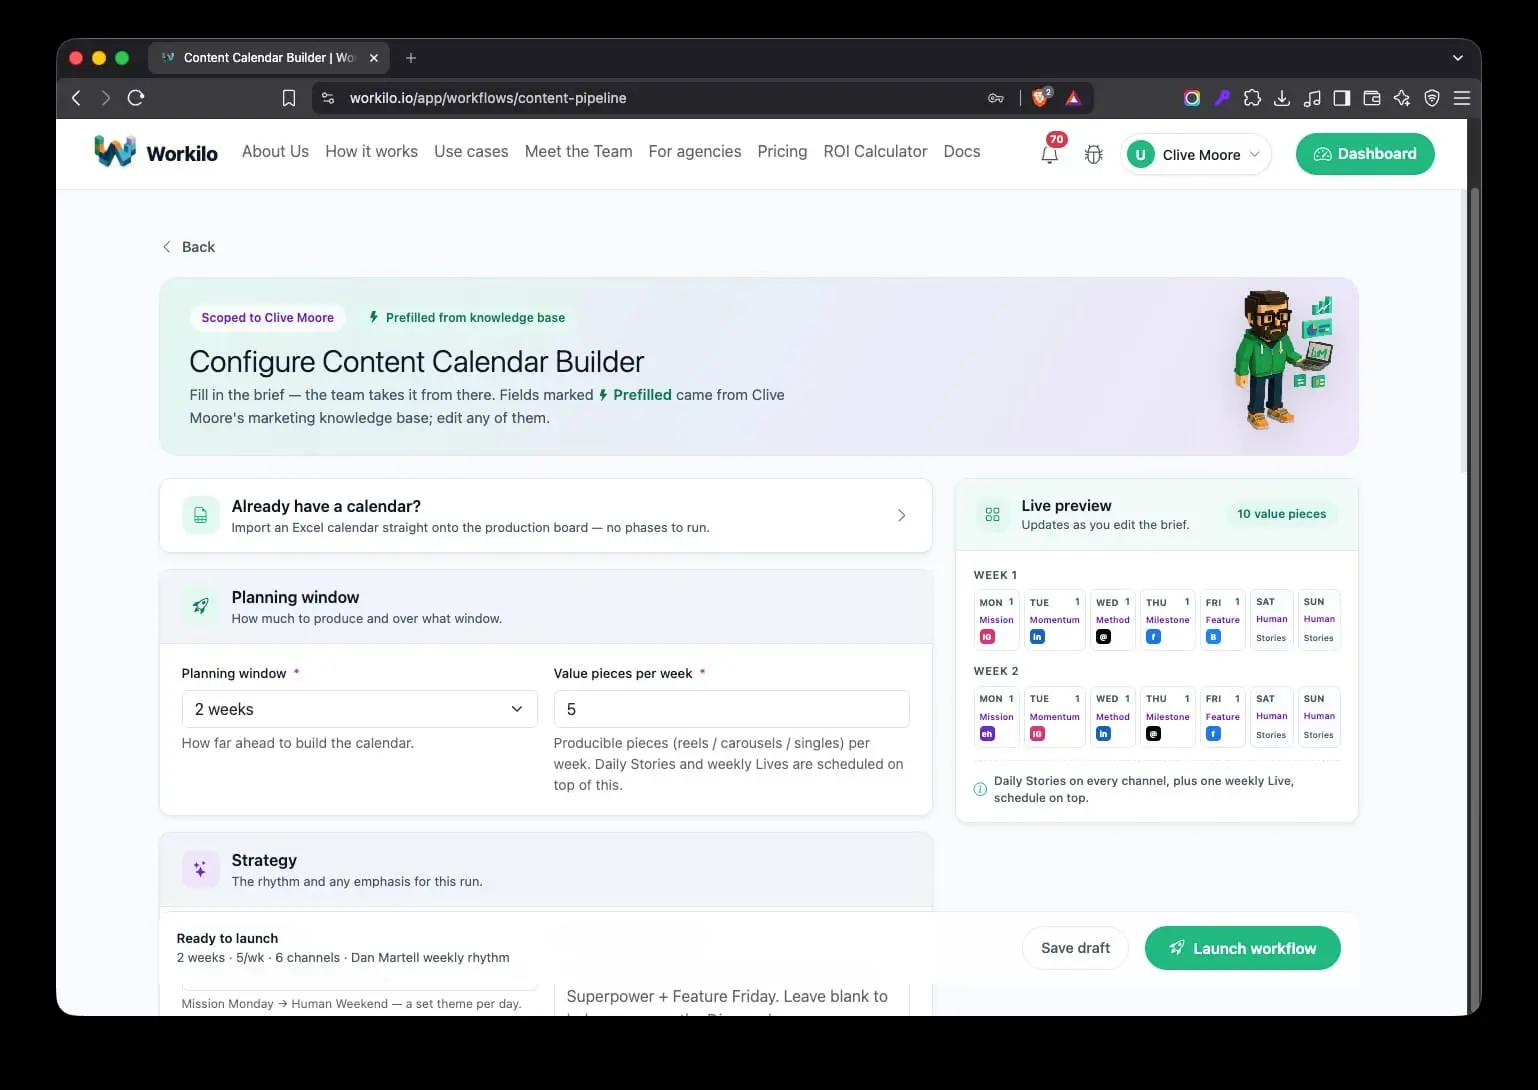Click the Brave Rewards triangle icon
Viewport: 1538px width, 1090px height.
coord(1073,98)
